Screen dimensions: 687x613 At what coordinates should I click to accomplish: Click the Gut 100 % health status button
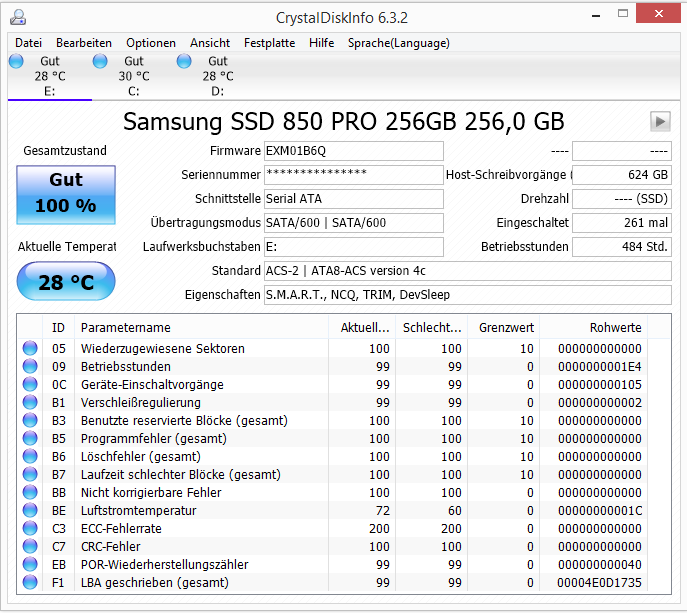[66, 195]
